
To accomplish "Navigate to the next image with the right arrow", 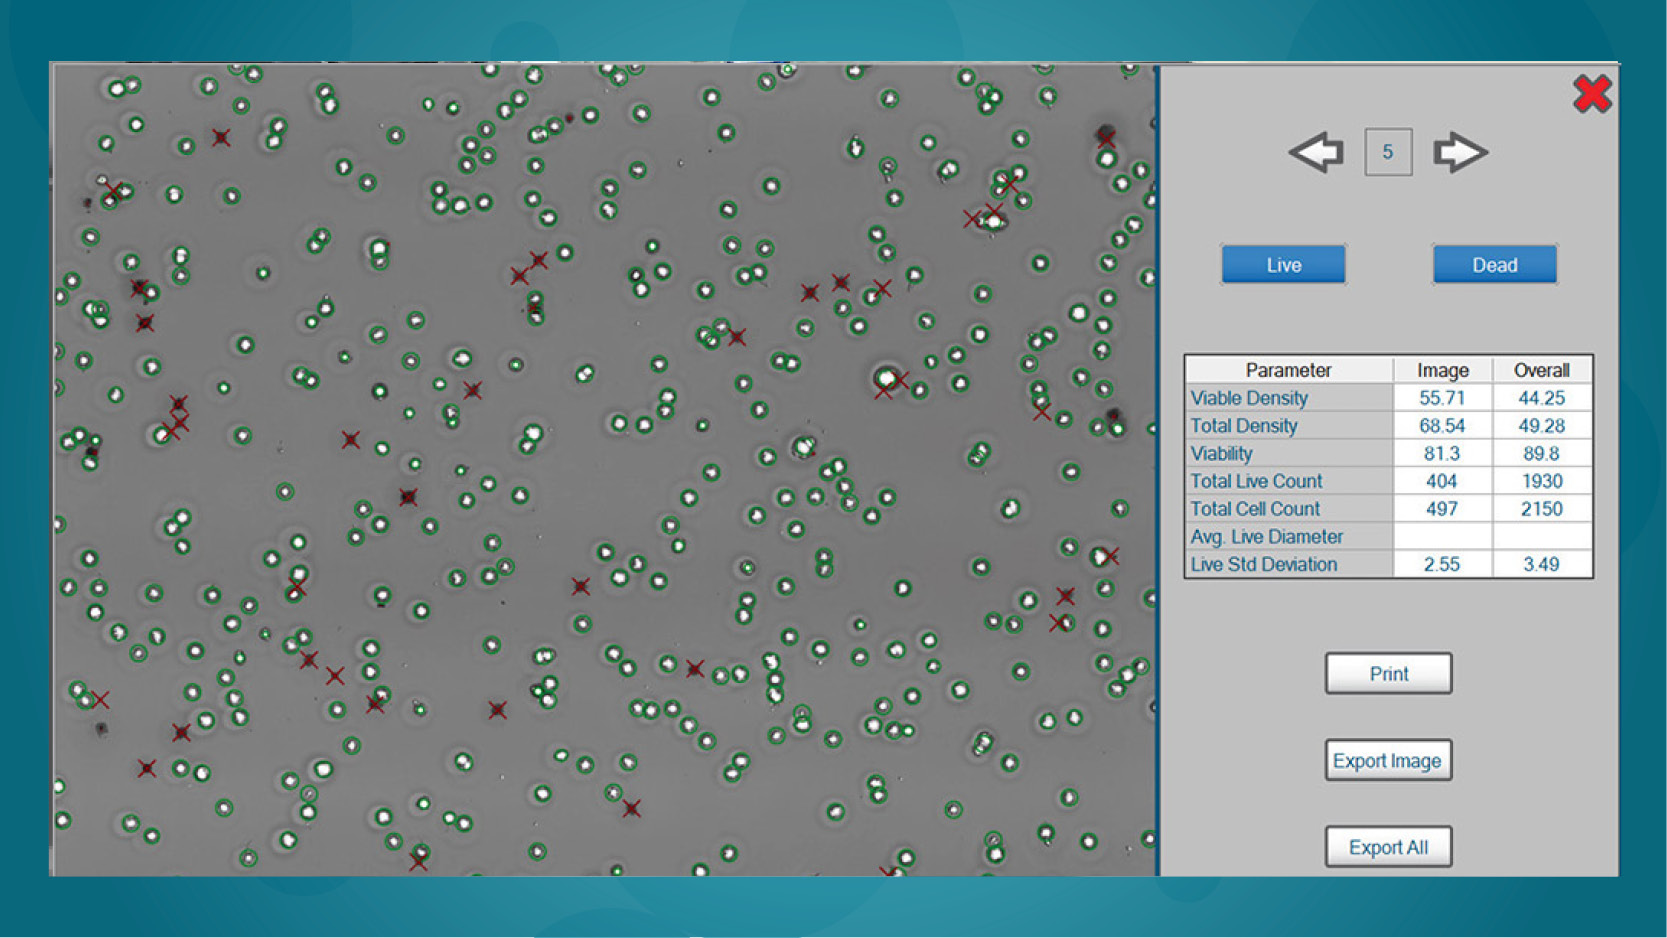I will tap(1460, 151).
